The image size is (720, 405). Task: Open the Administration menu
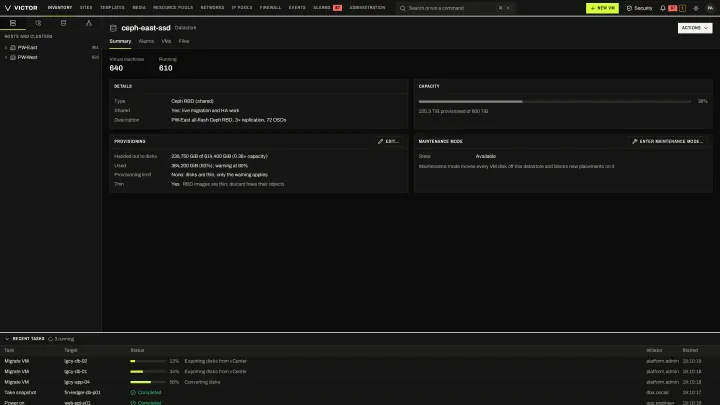pos(367,8)
